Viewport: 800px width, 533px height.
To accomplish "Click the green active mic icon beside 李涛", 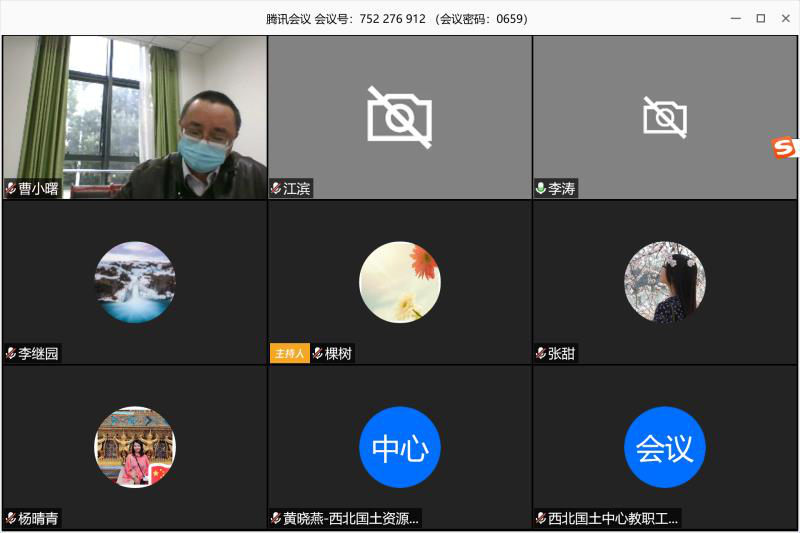I will (x=541, y=188).
